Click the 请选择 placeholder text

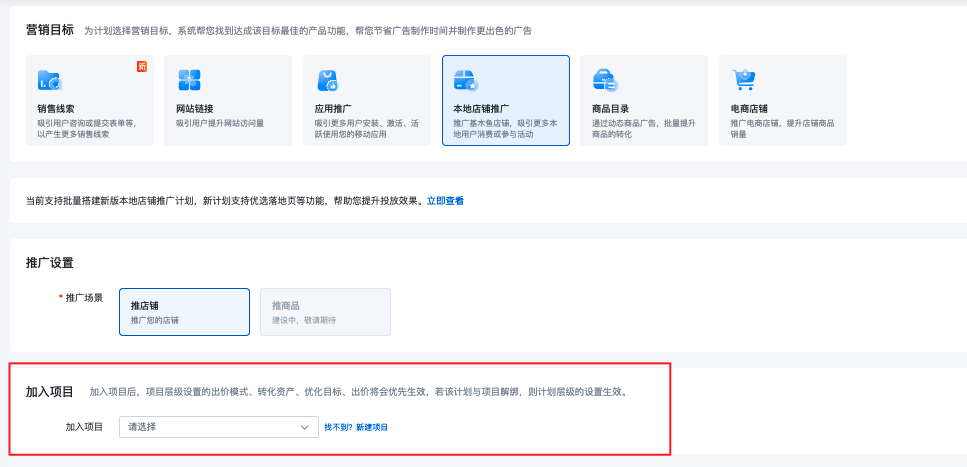pos(142,427)
